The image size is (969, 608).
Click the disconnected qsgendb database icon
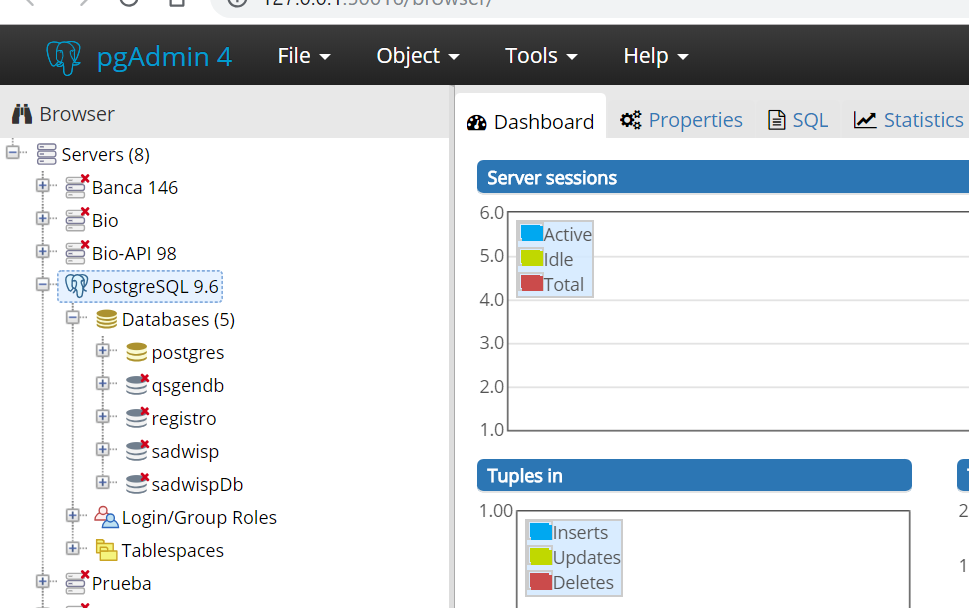[x=137, y=385]
